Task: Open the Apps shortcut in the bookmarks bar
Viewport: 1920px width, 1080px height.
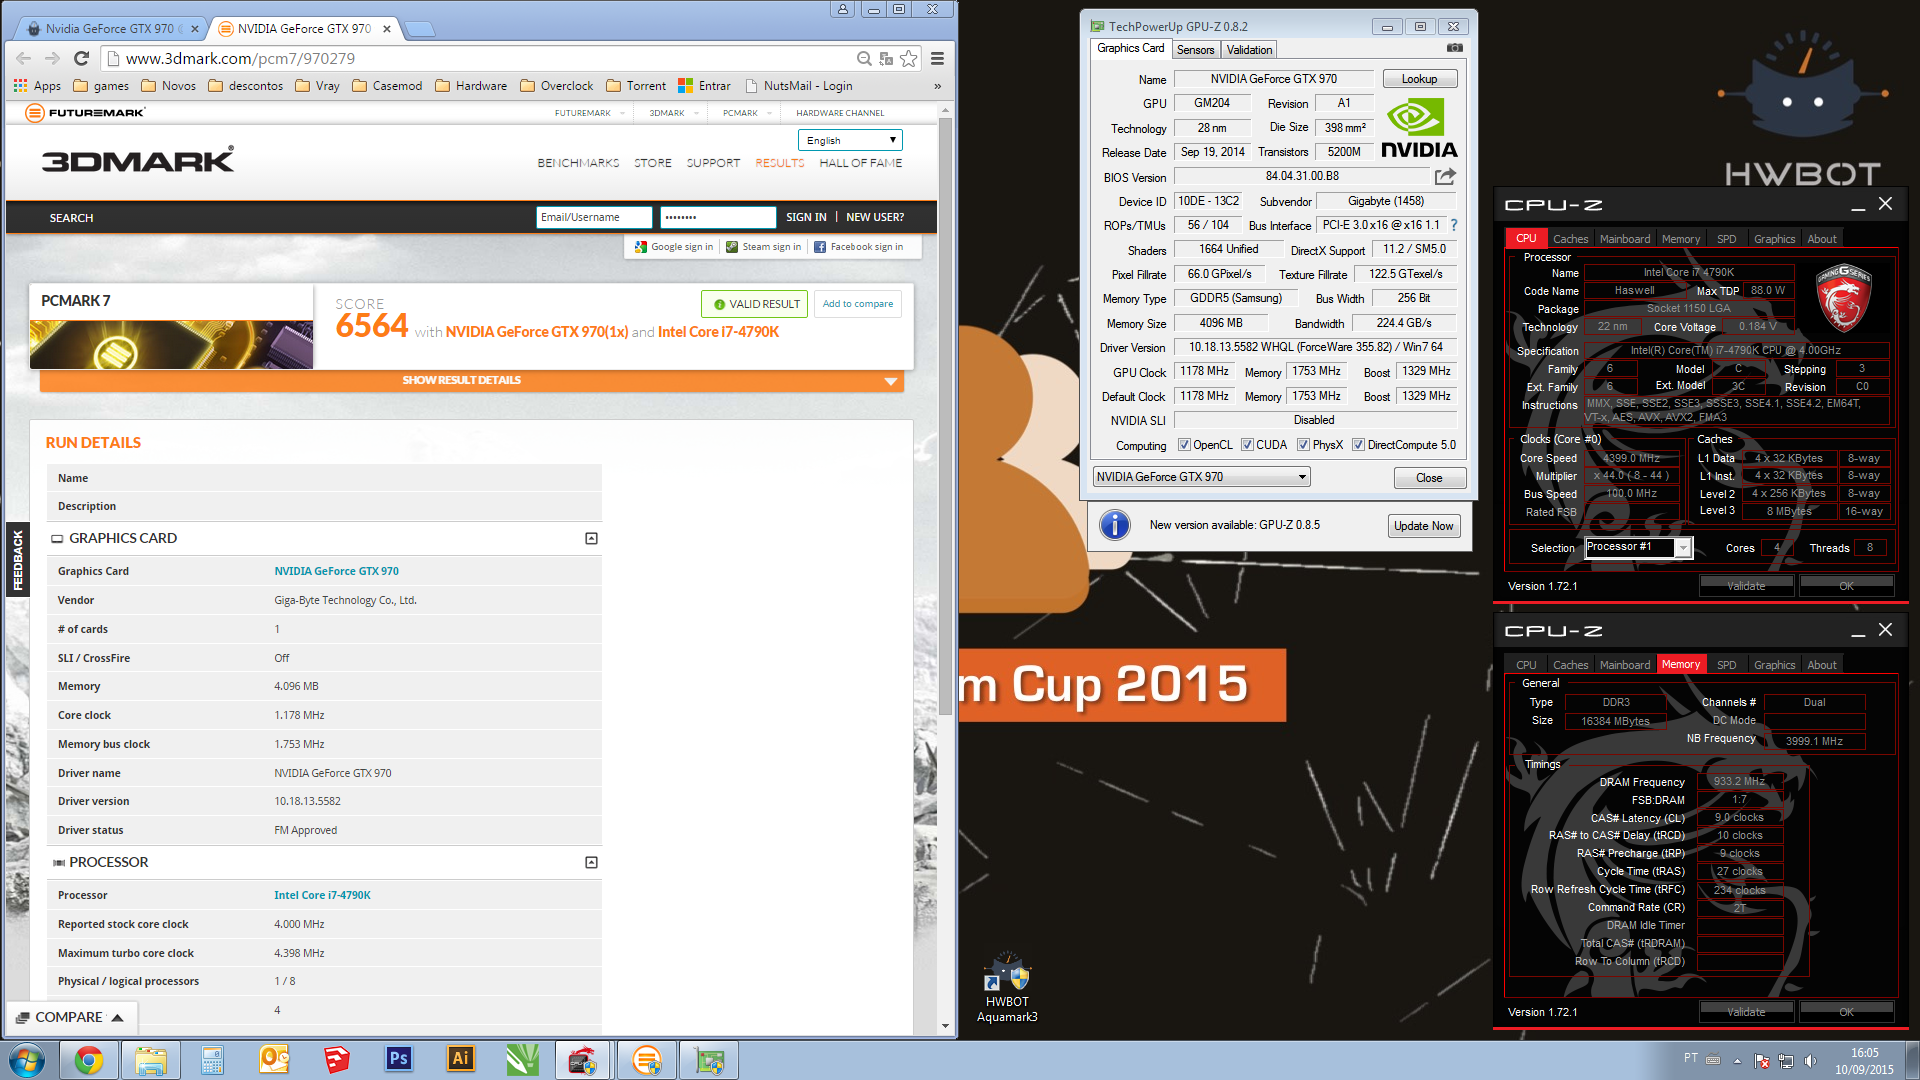Action: (x=37, y=86)
